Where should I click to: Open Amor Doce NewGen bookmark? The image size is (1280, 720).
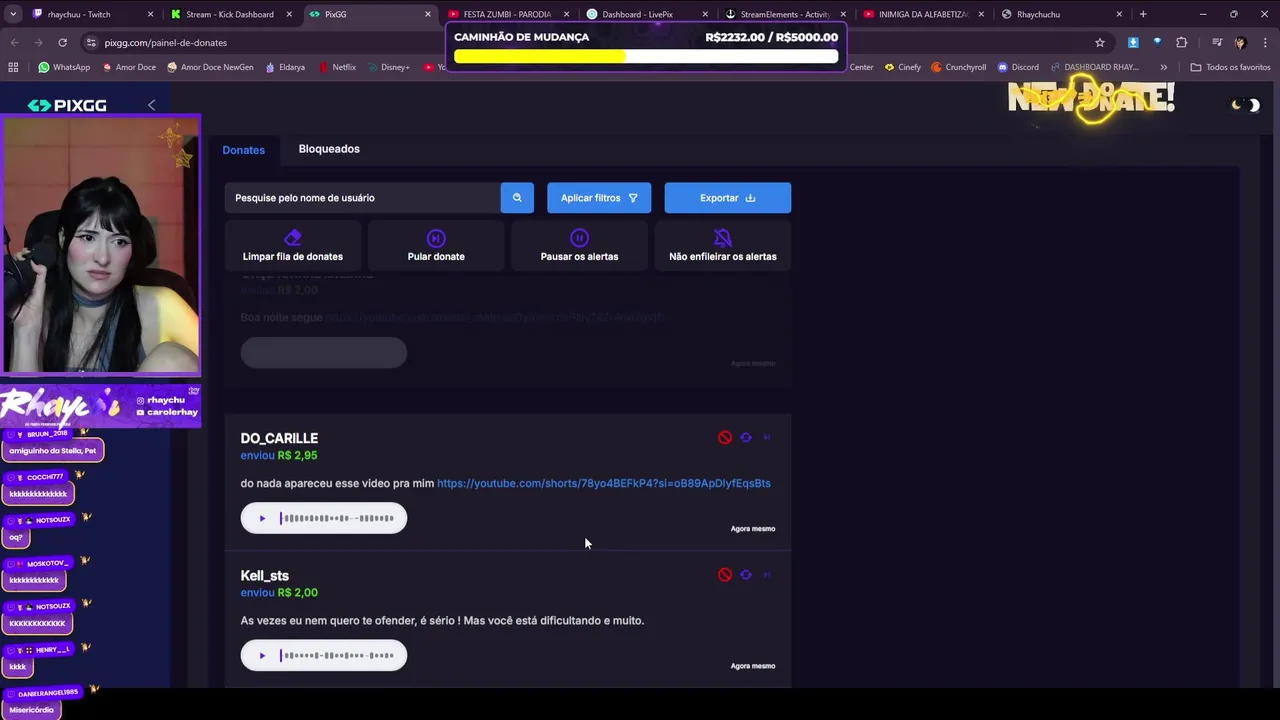(x=210, y=67)
